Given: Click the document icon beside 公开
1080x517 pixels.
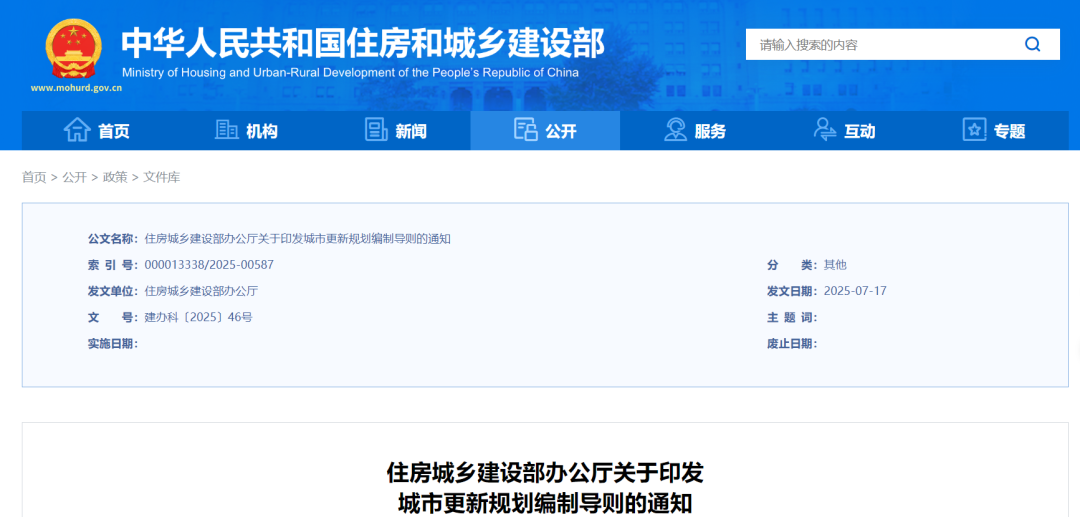Looking at the screenshot, I should click(x=526, y=130).
